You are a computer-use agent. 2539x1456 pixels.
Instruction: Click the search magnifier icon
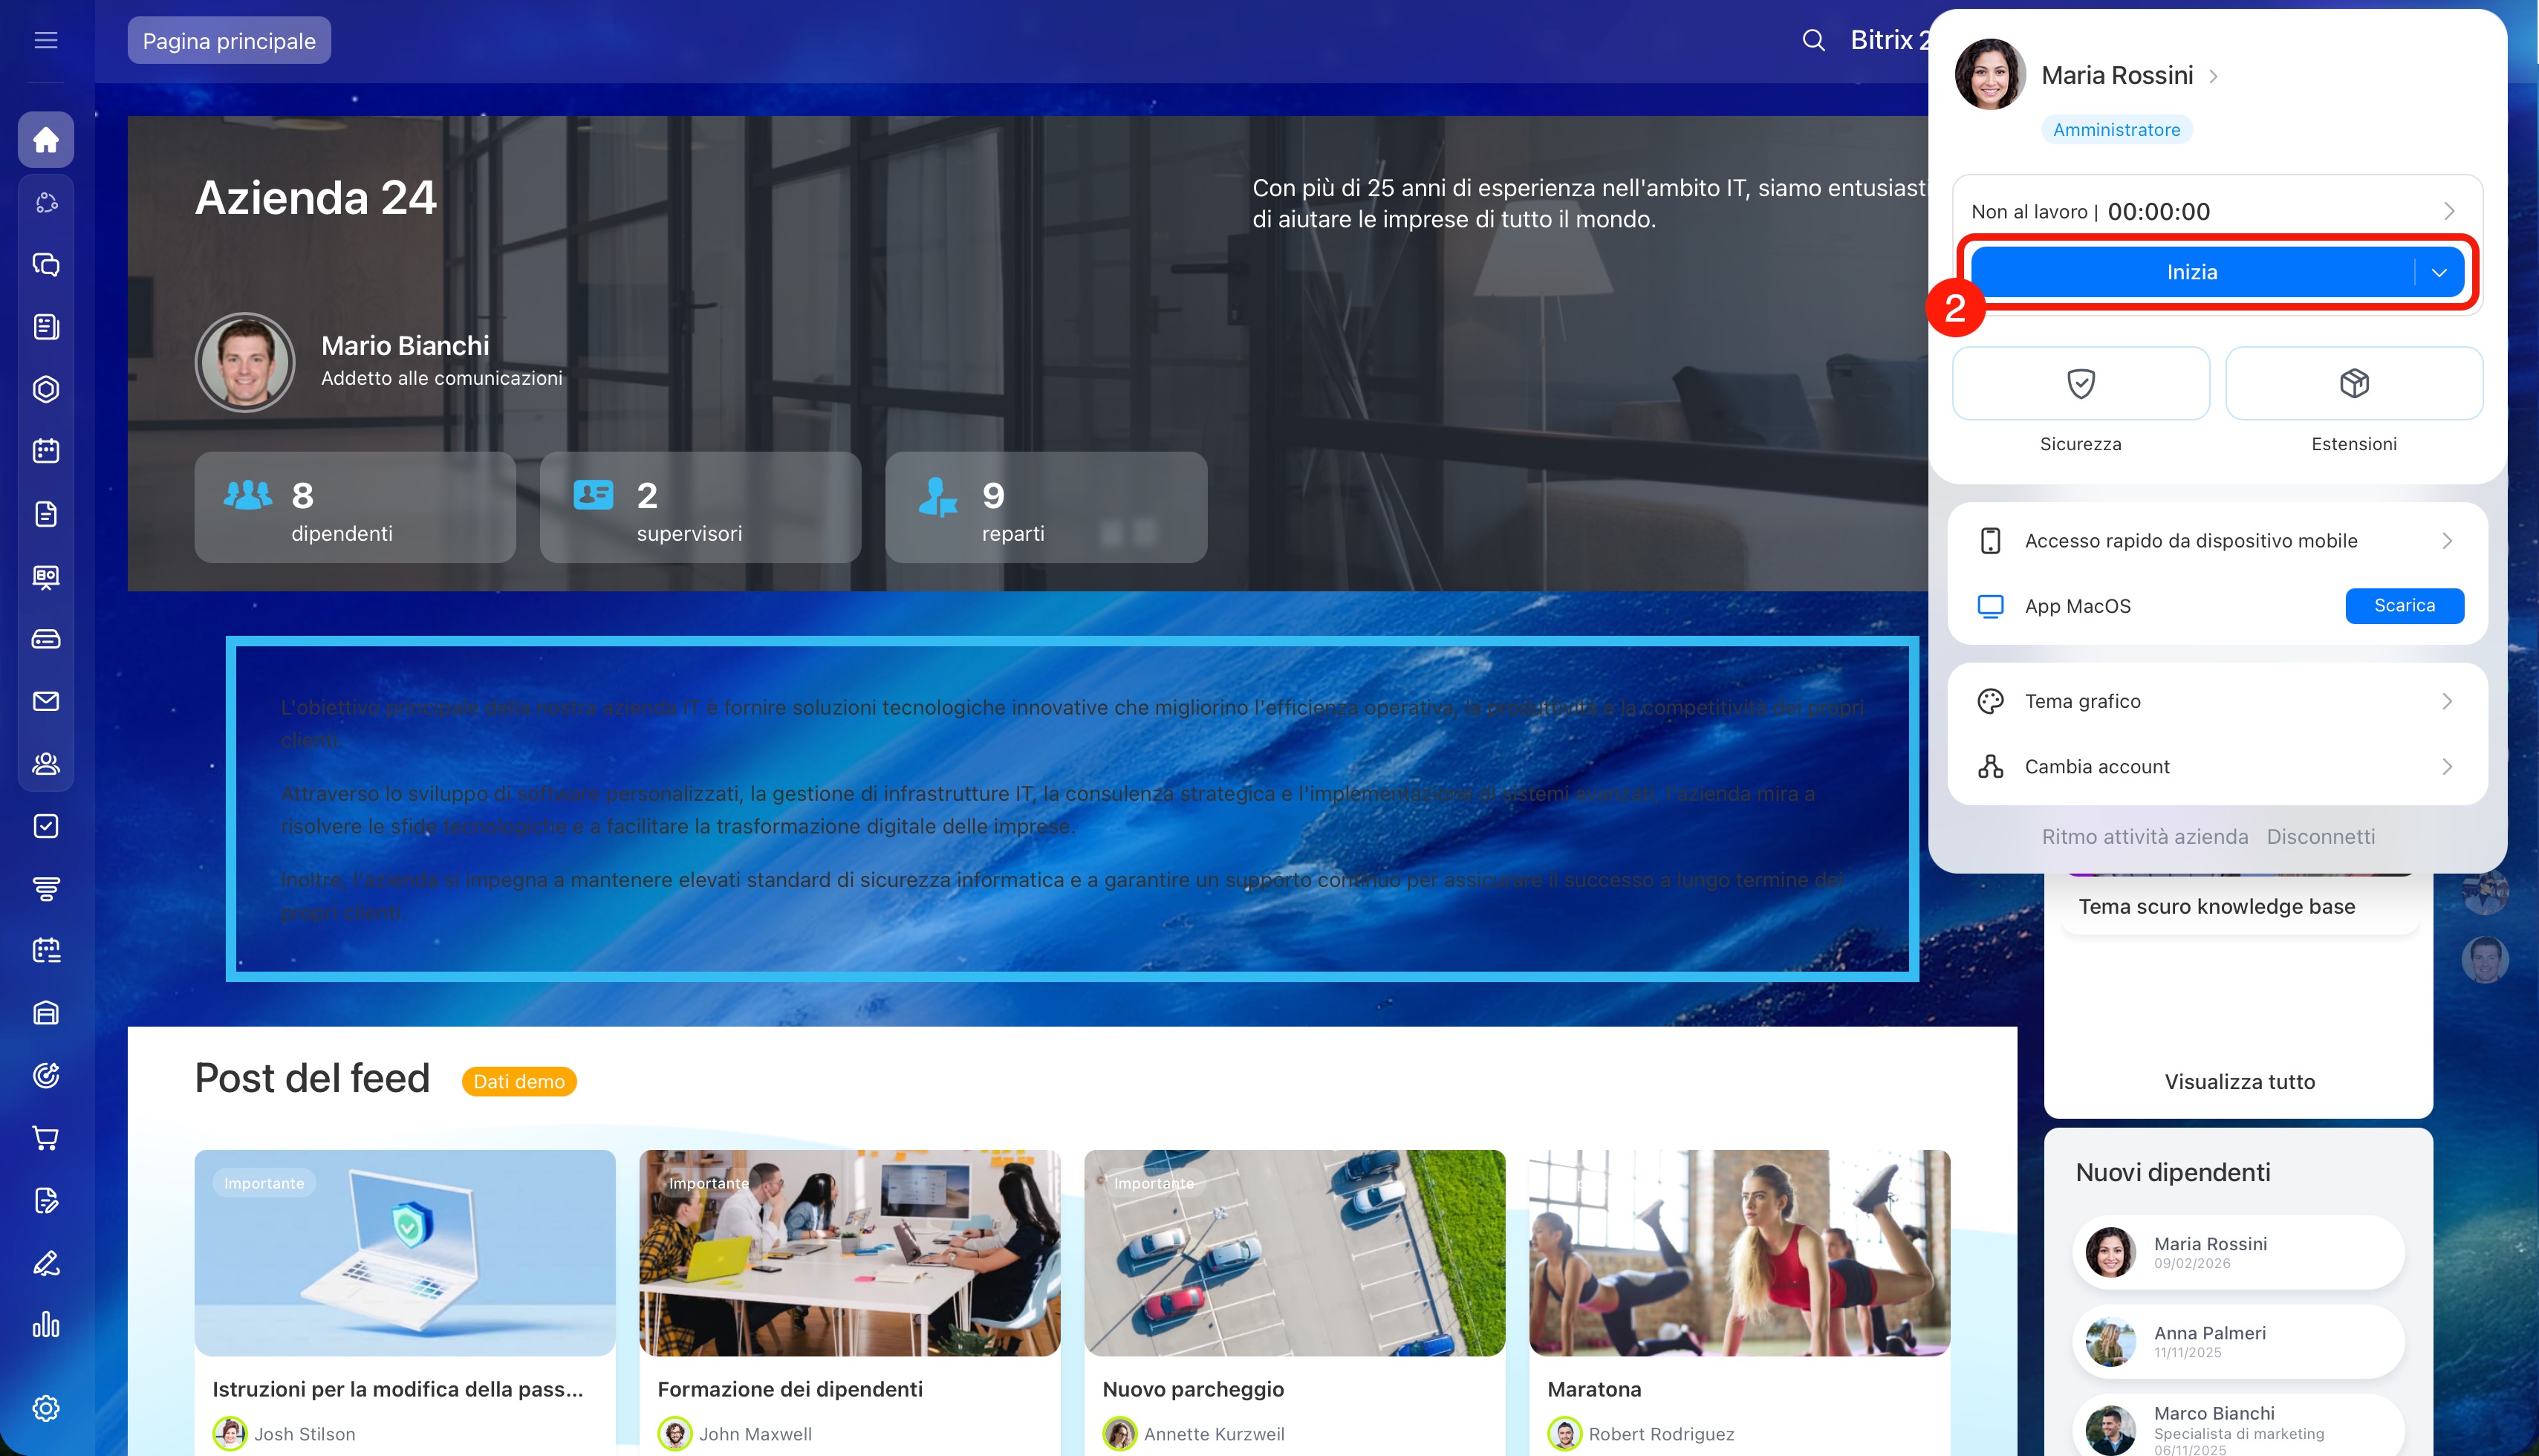point(1813,40)
